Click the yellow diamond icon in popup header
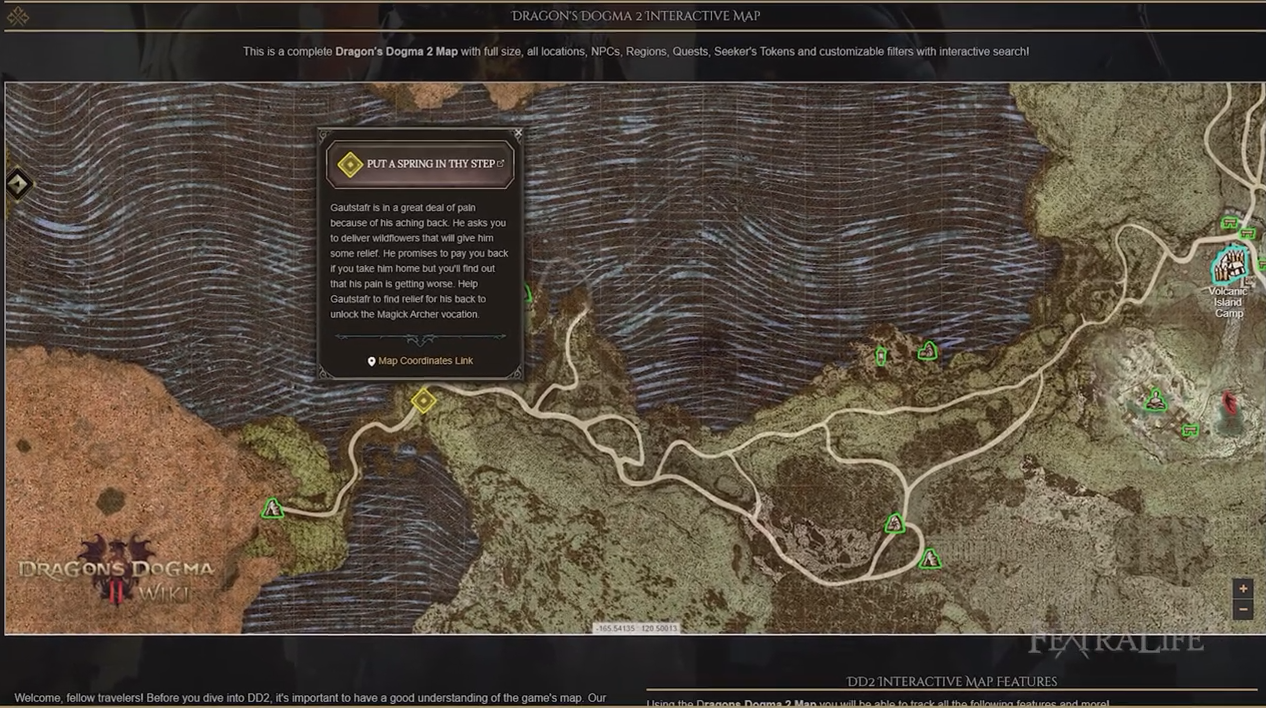Viewport: 1266px width, 708px height. pos(349,164)
